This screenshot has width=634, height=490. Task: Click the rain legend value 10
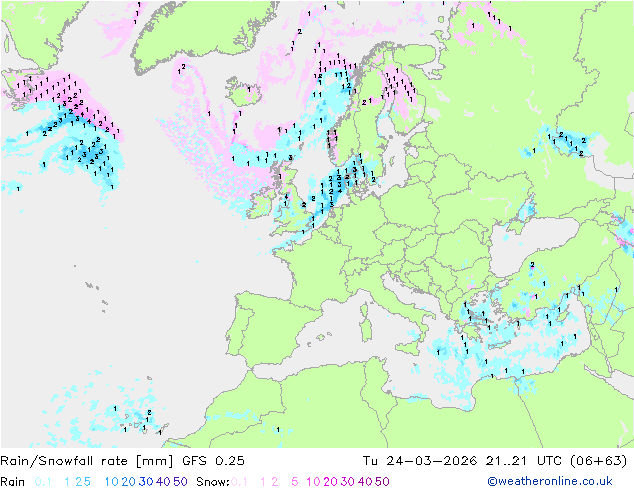pyautogui.click(x=111, y=482)
